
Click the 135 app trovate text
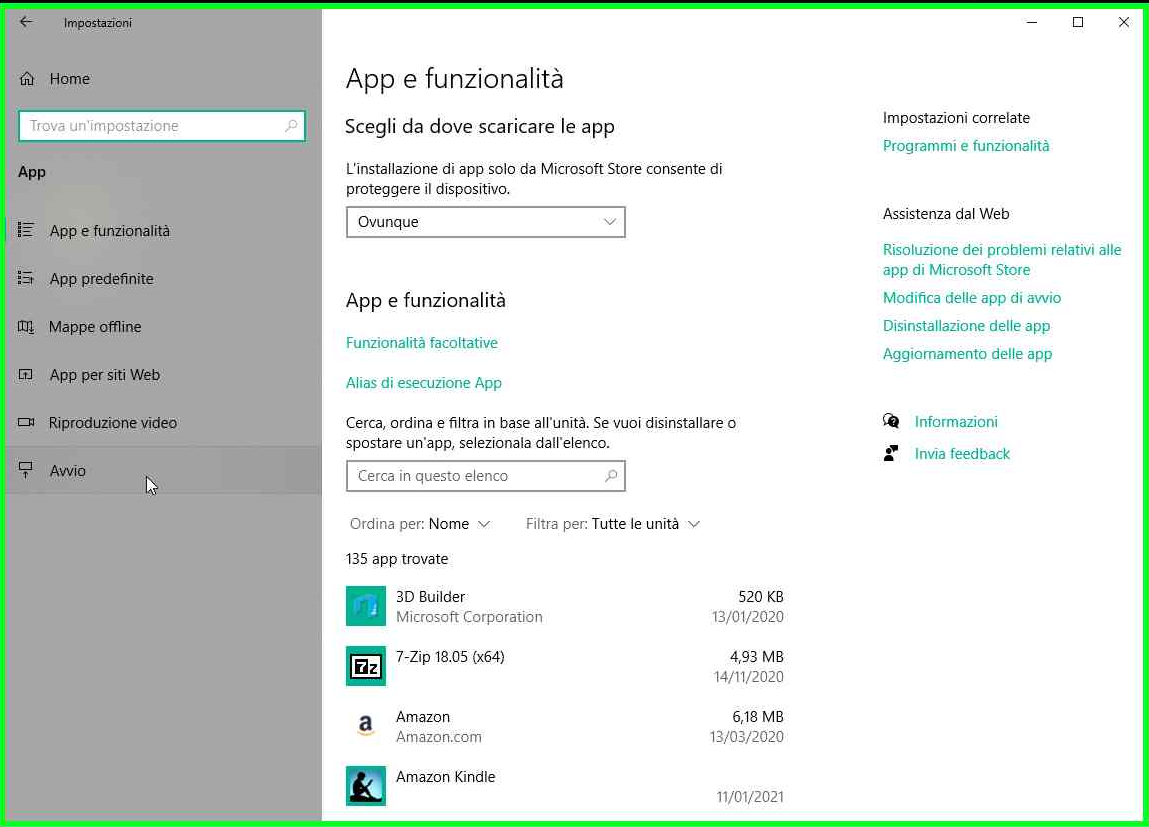pyautogui.click(x=396, y=559)
